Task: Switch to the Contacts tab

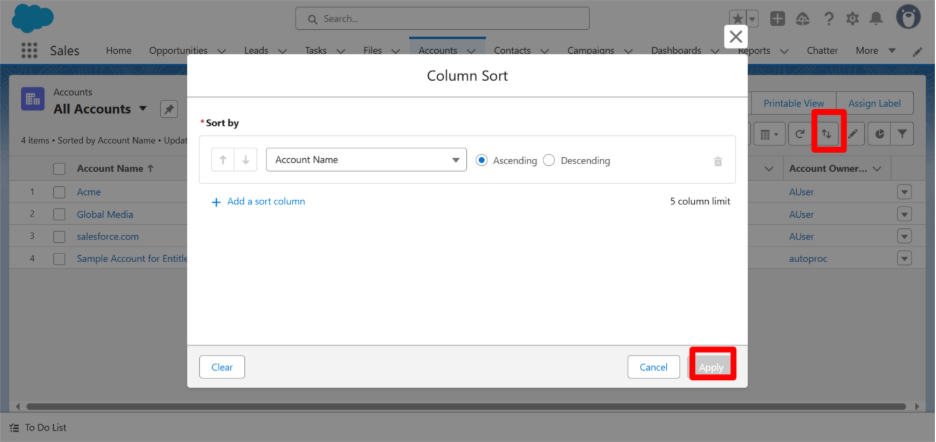Action: pyautogui.click(x=512, y=51)
